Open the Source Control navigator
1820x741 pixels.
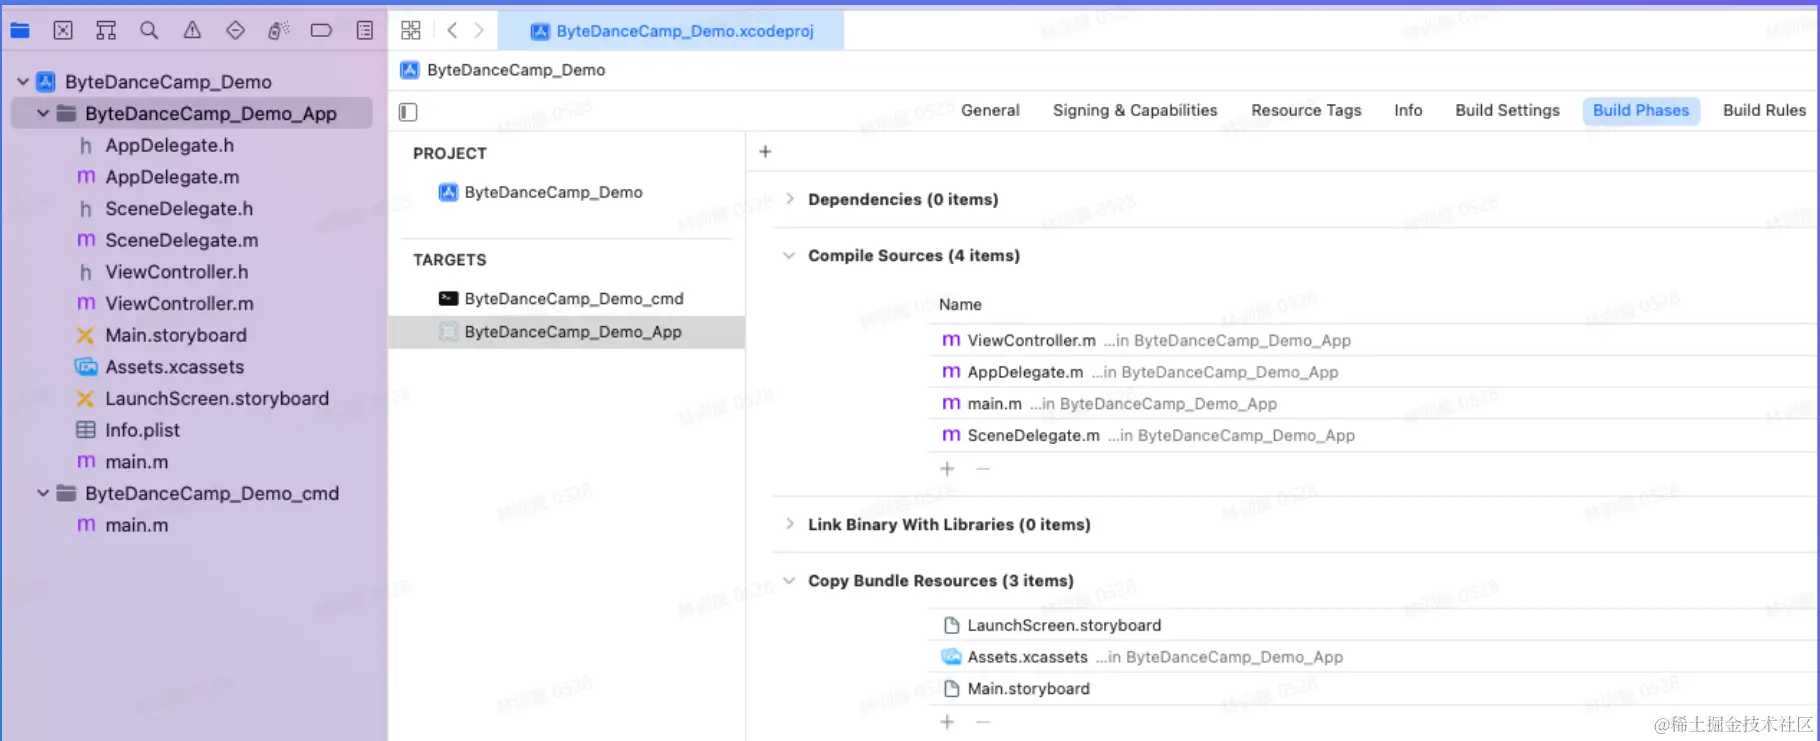(x=63, y=31)
